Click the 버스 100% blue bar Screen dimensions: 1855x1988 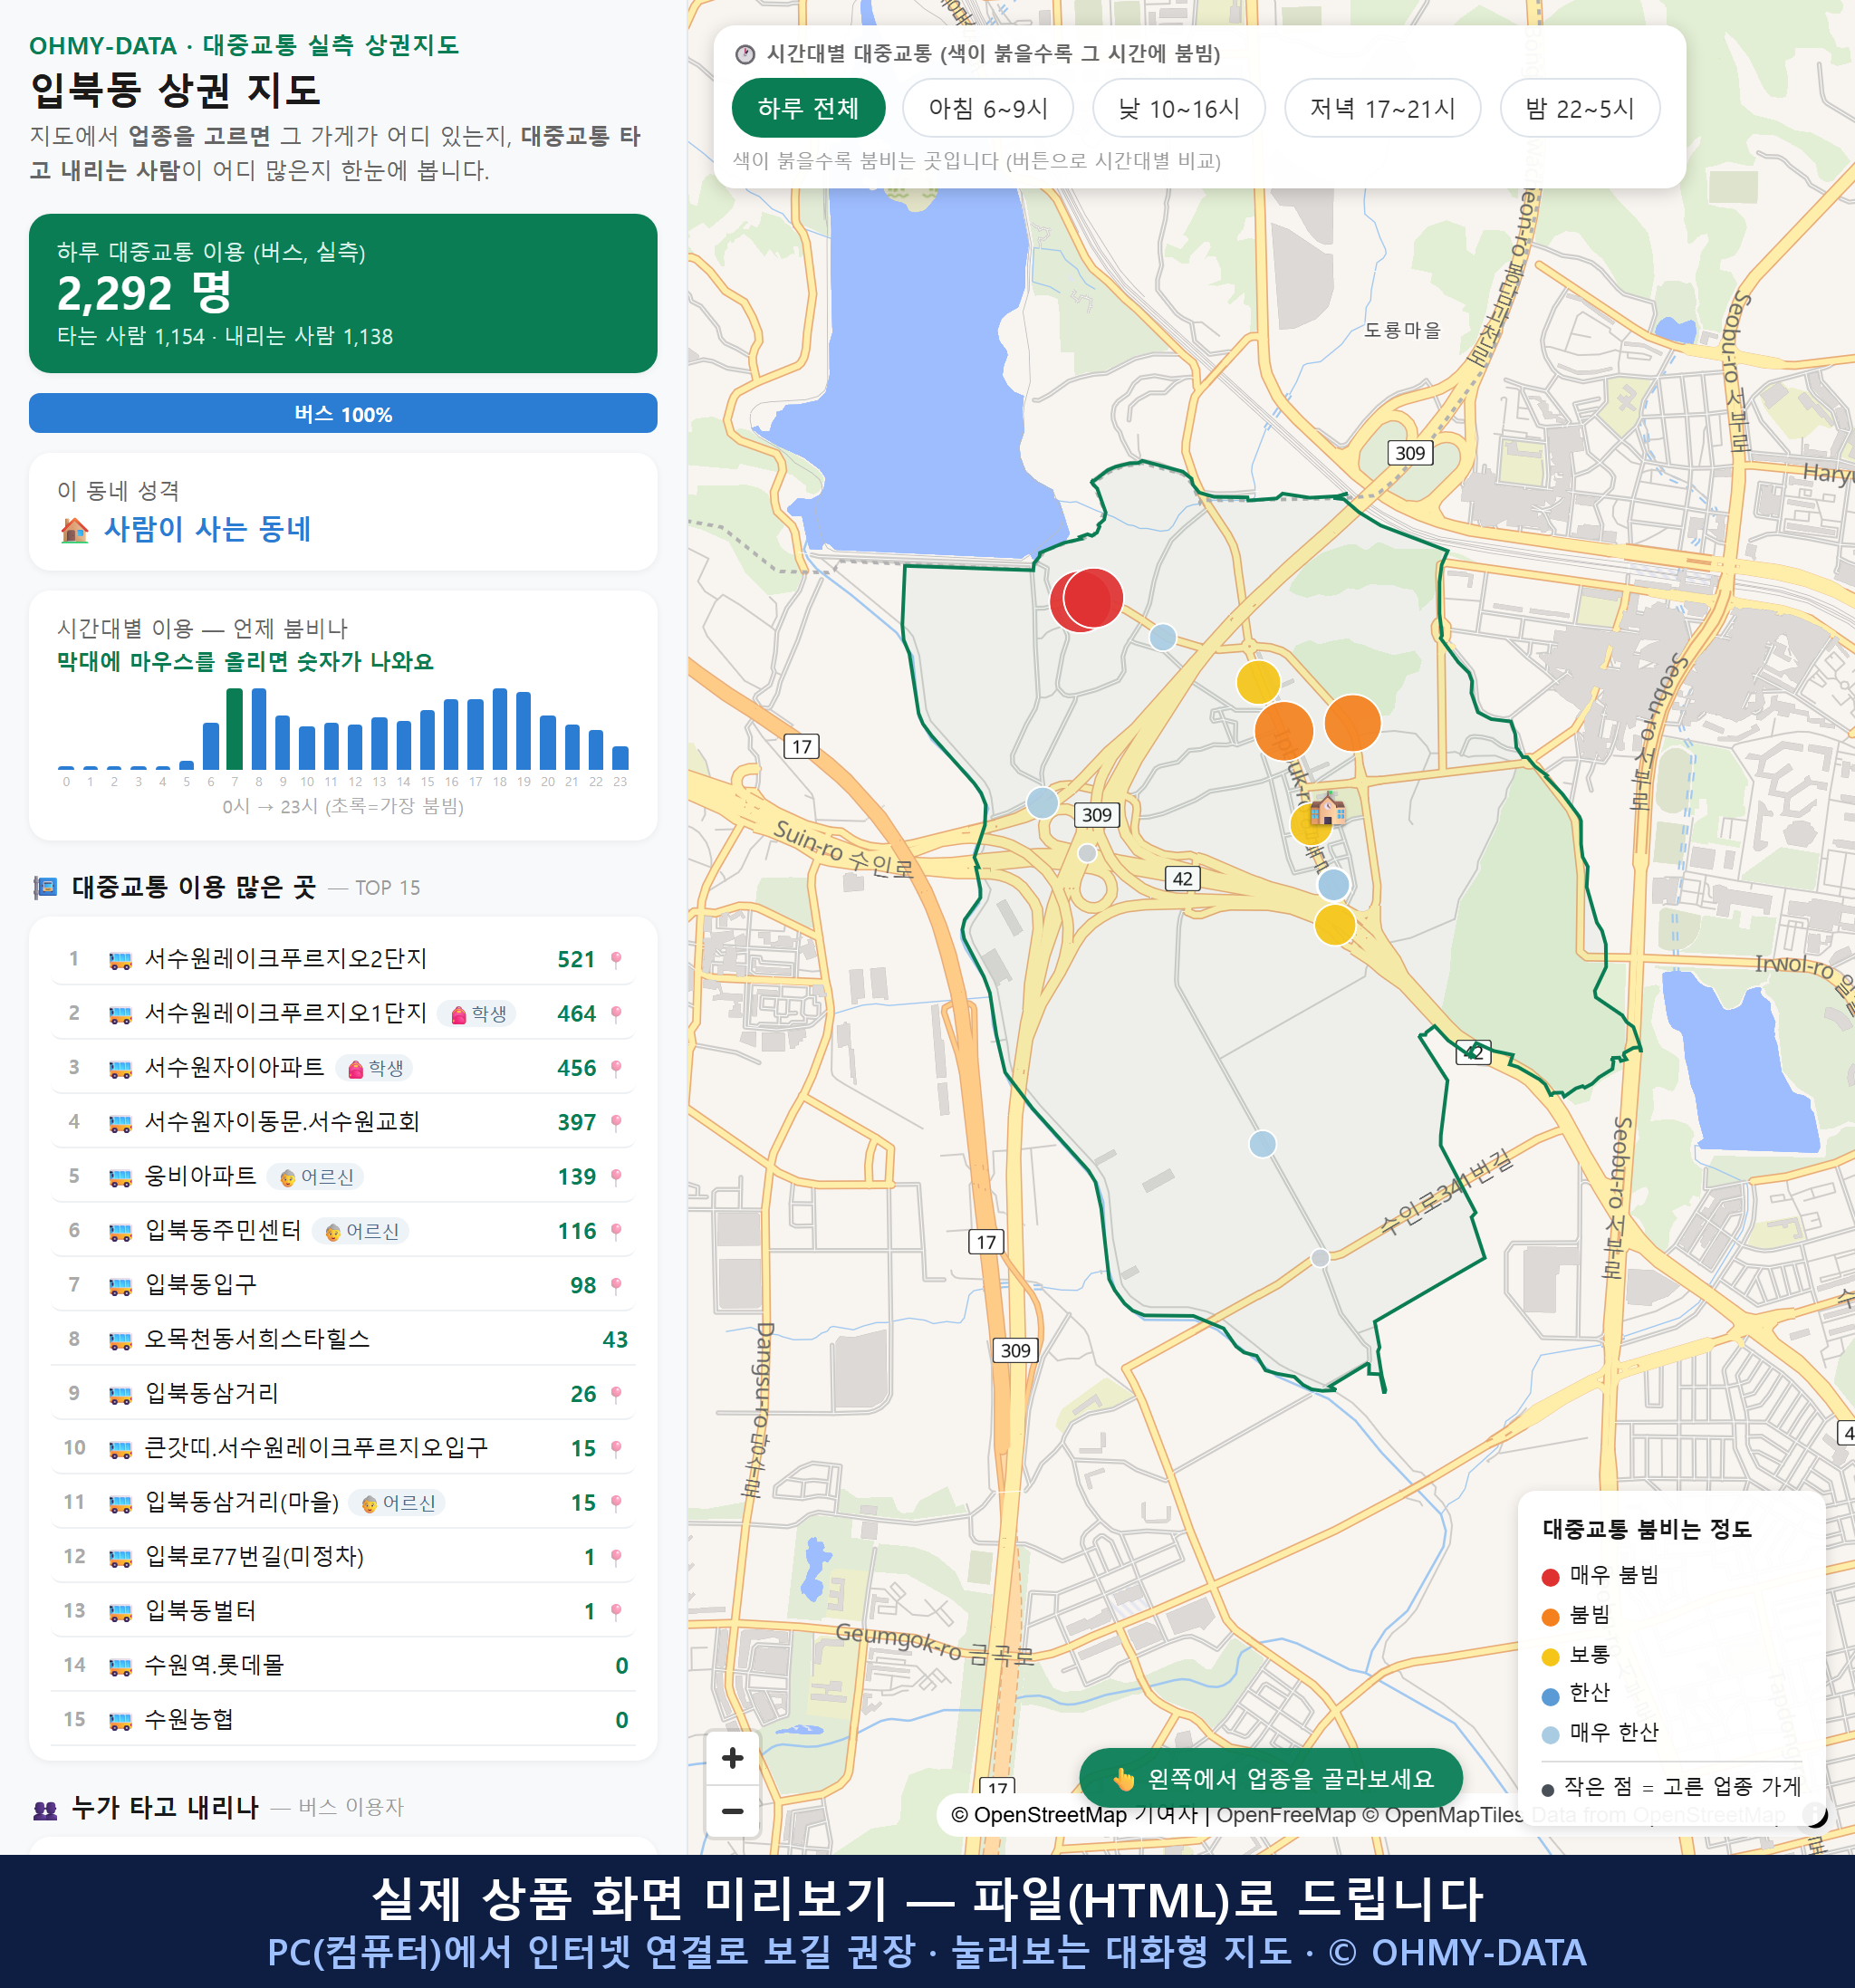[x=343, y=413]
